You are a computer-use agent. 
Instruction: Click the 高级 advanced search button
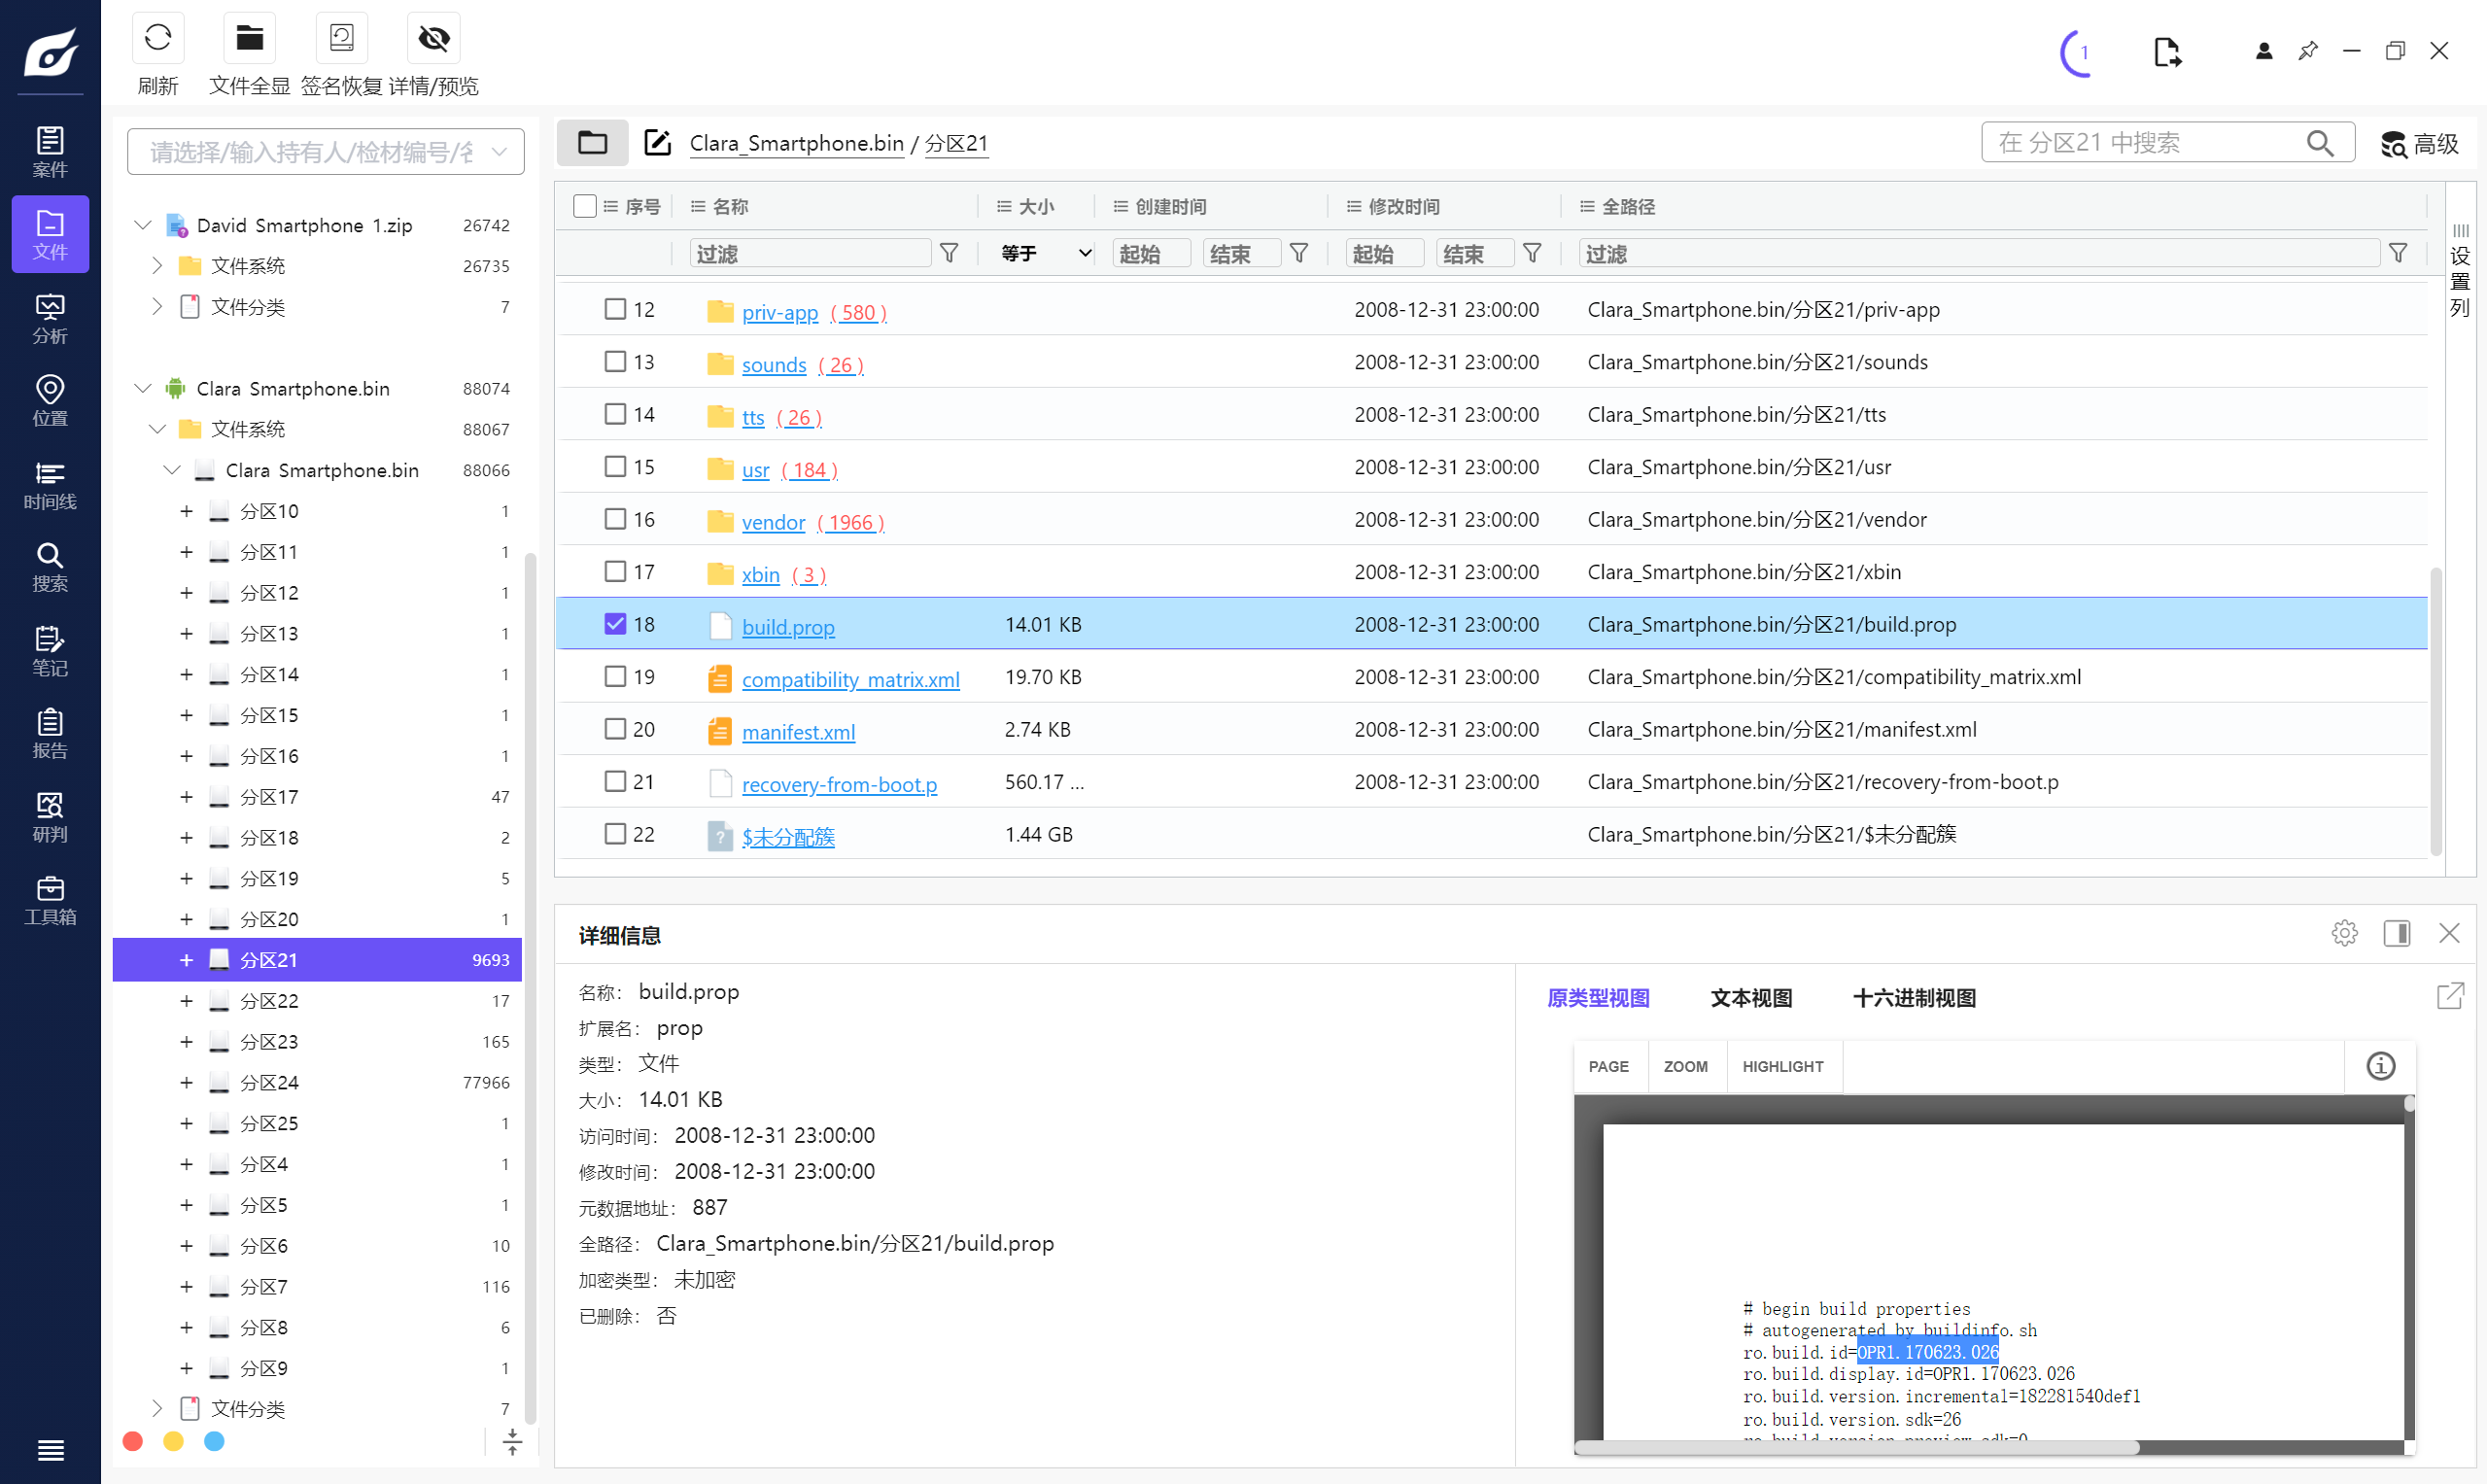pyautogui.click(x=2419, y=144)
